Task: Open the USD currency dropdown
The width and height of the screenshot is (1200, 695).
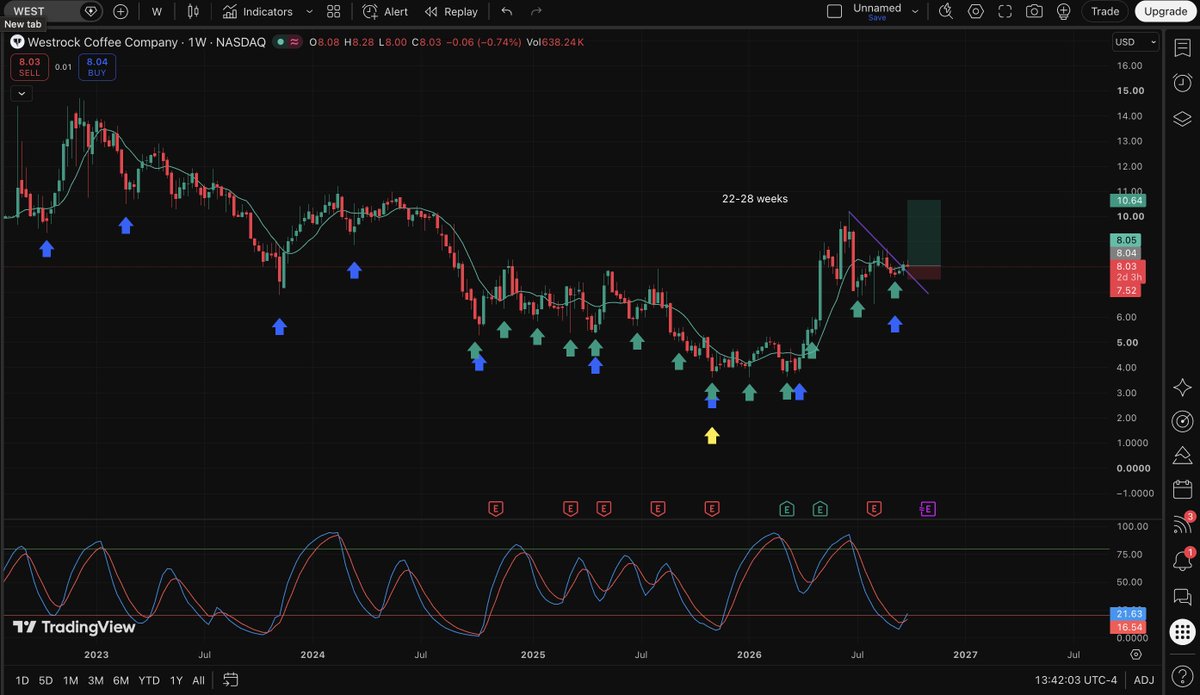Action: point(1136,42)
